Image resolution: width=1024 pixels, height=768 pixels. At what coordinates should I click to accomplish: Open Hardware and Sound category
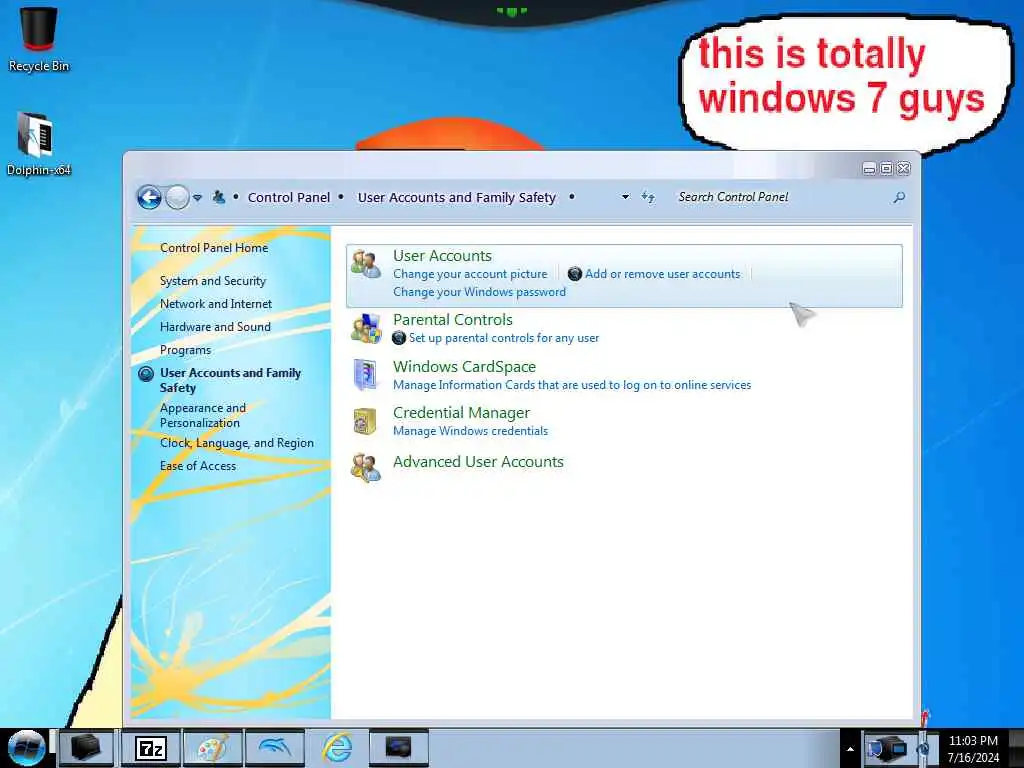point(216,327)
